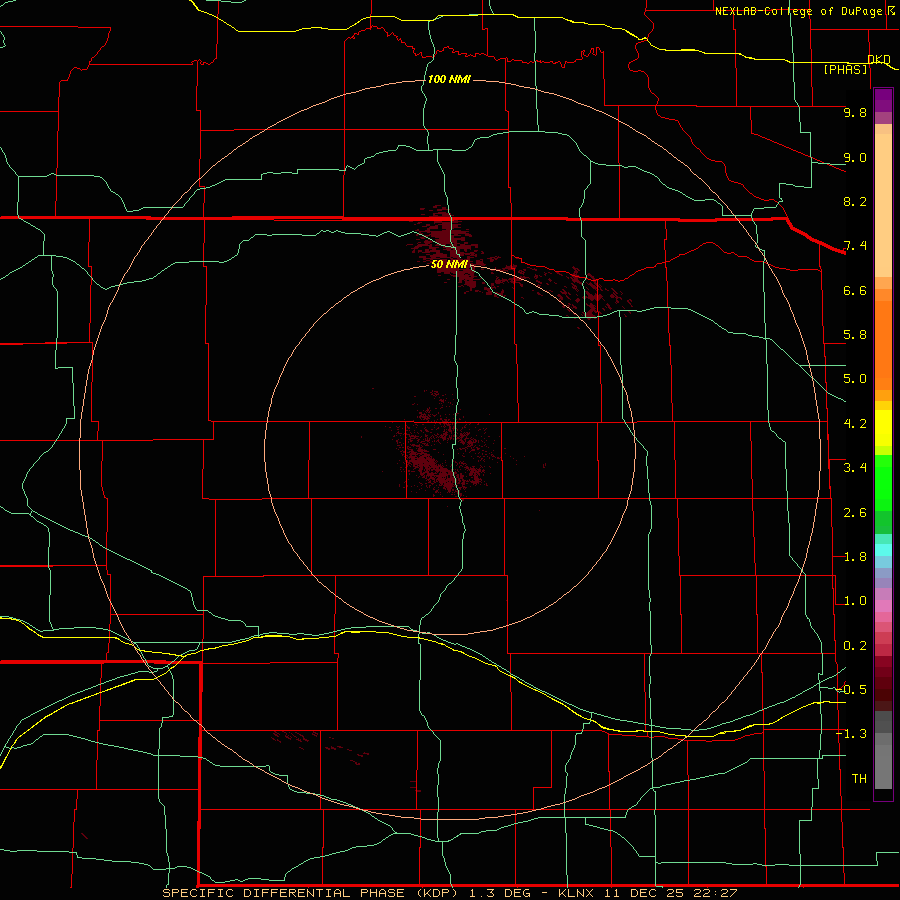Select the 50 NMI range ring label
The height and width of the screenshot is (900, 900).
[449, 264]
